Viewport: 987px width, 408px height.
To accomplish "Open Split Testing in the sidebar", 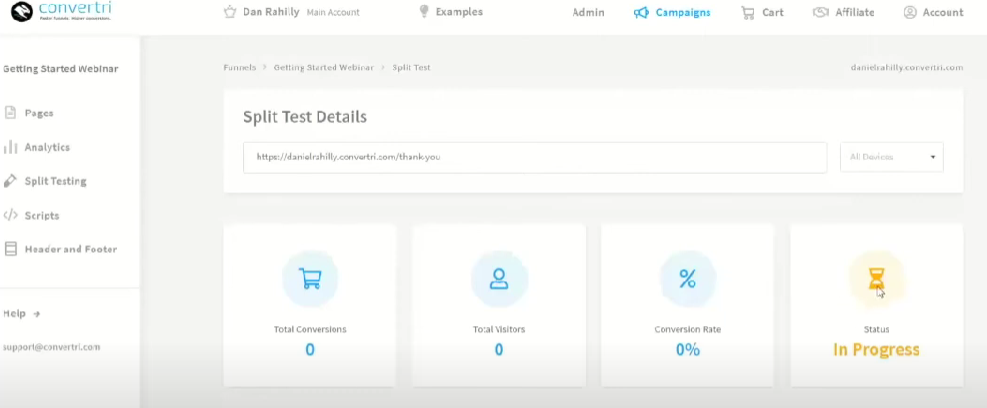I will point(55,181).
